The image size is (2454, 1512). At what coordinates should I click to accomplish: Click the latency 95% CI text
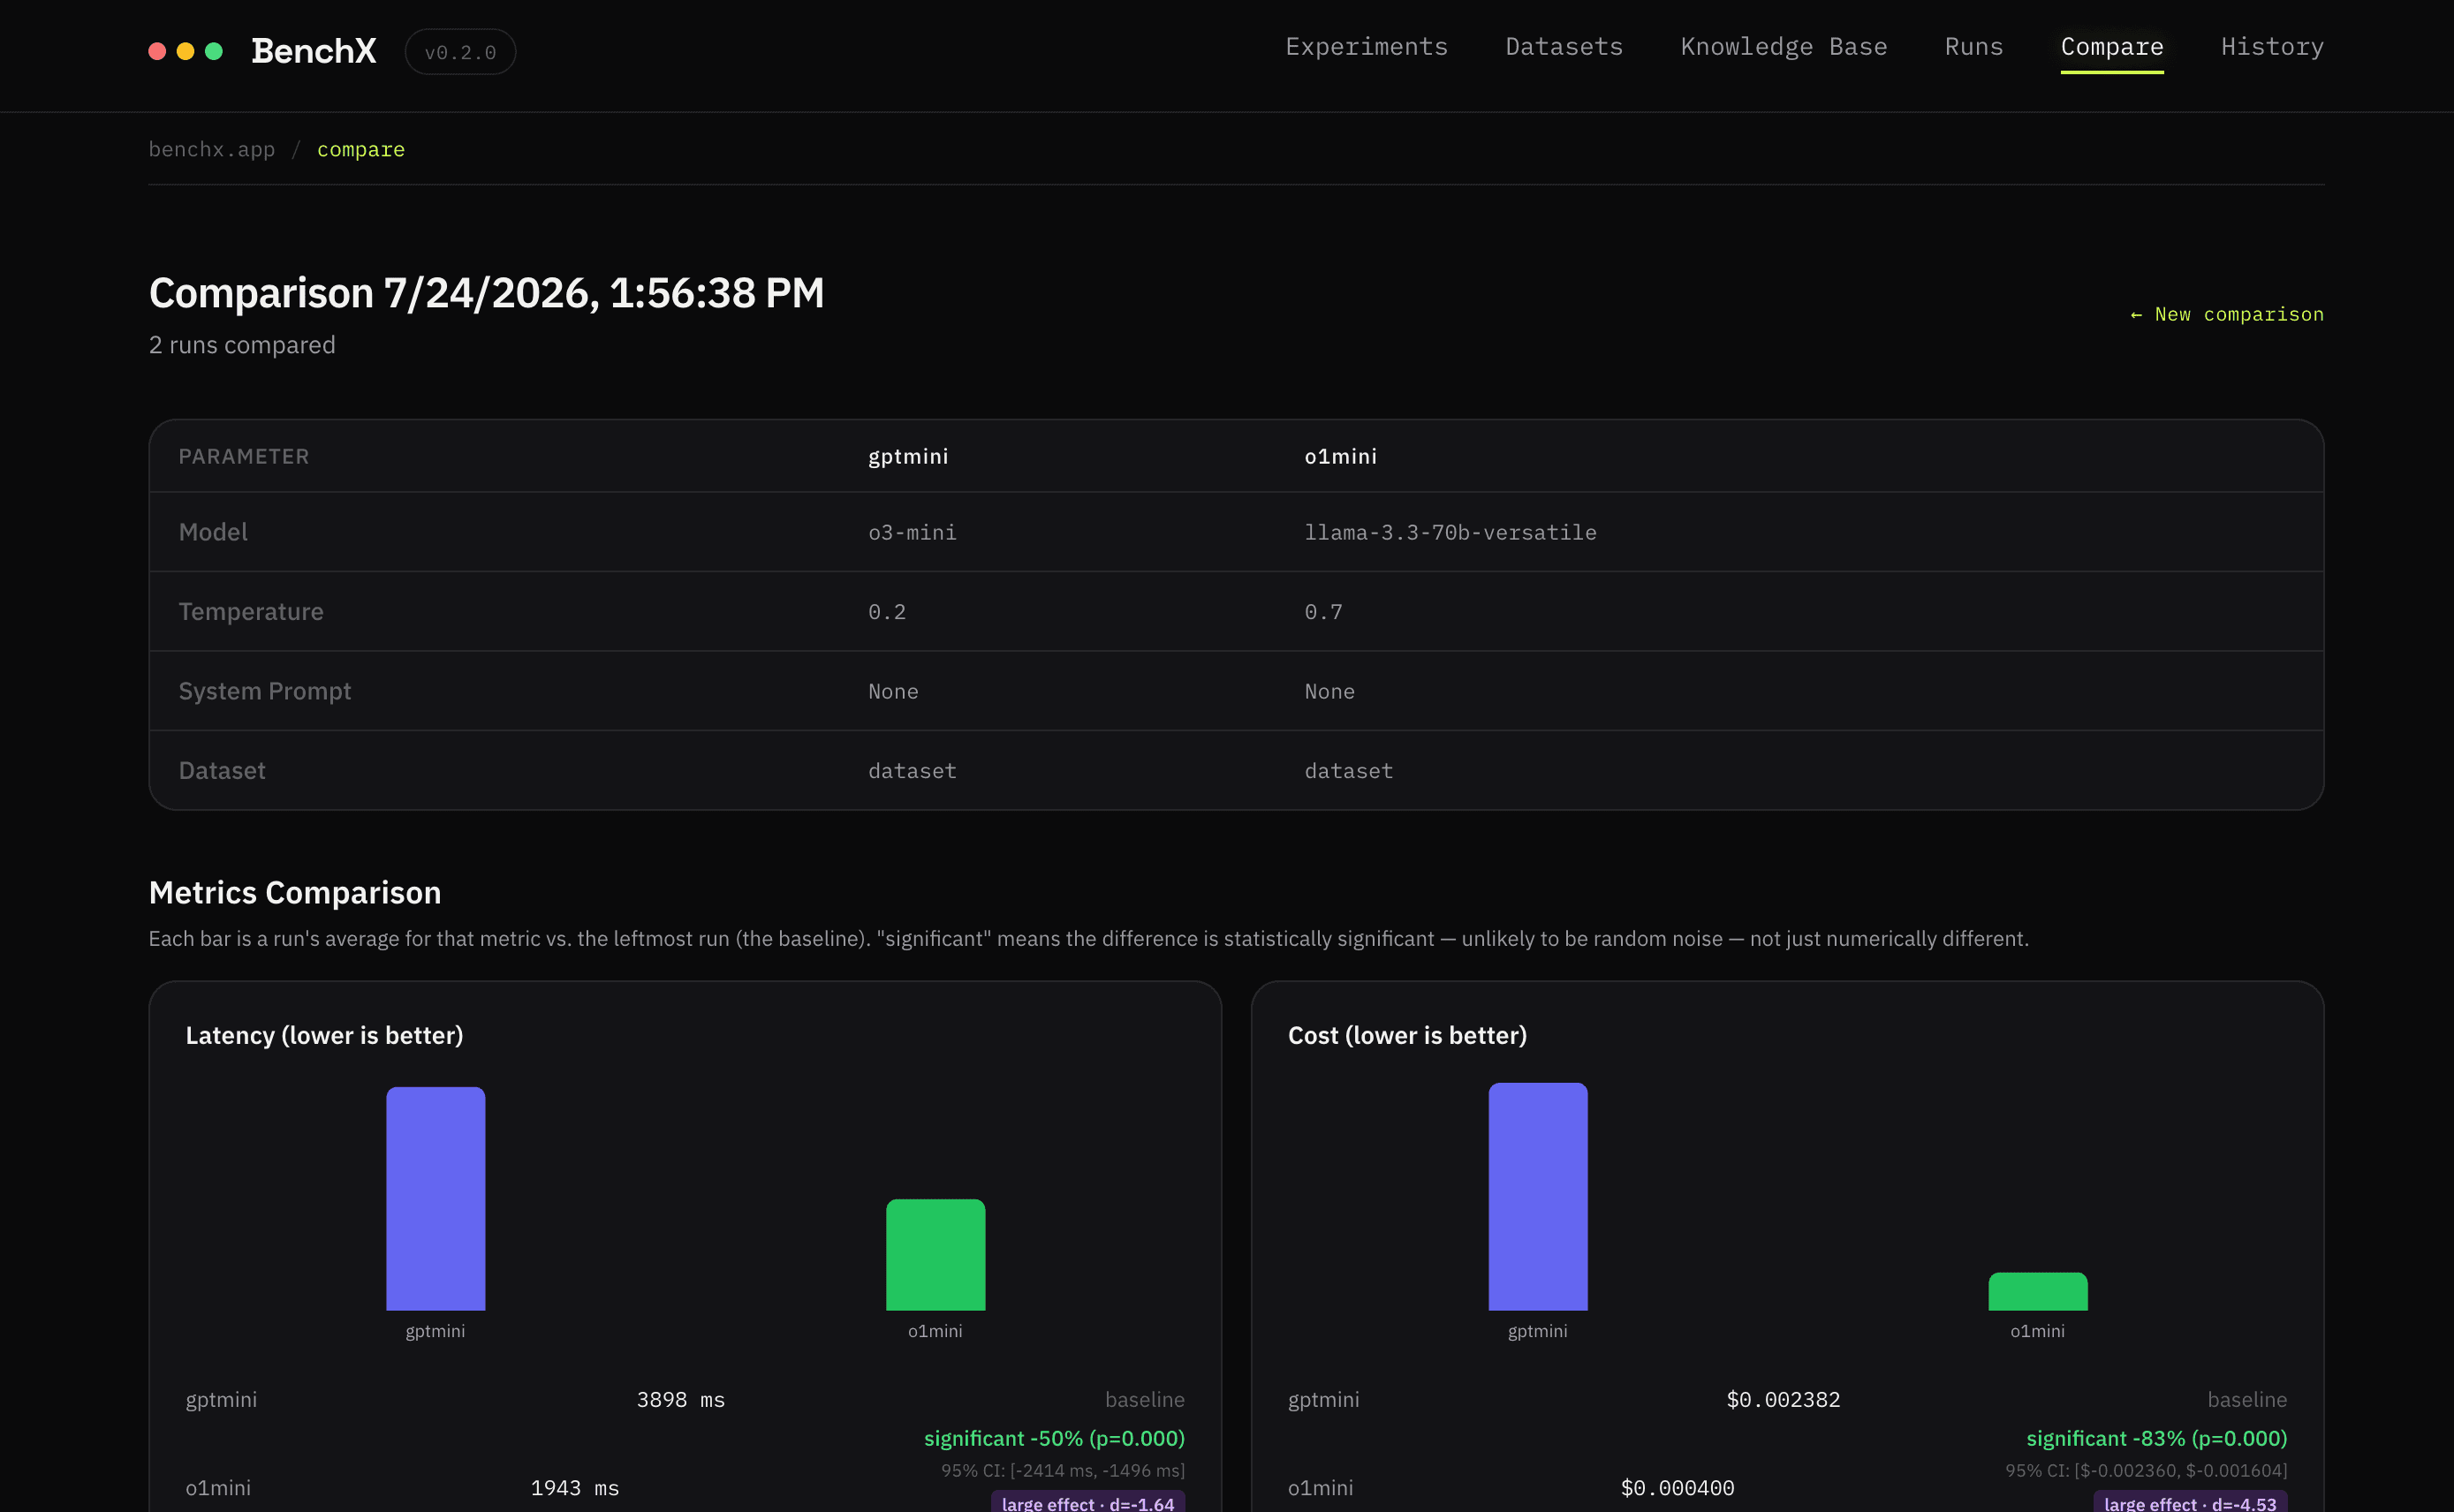[1062, 1470]
